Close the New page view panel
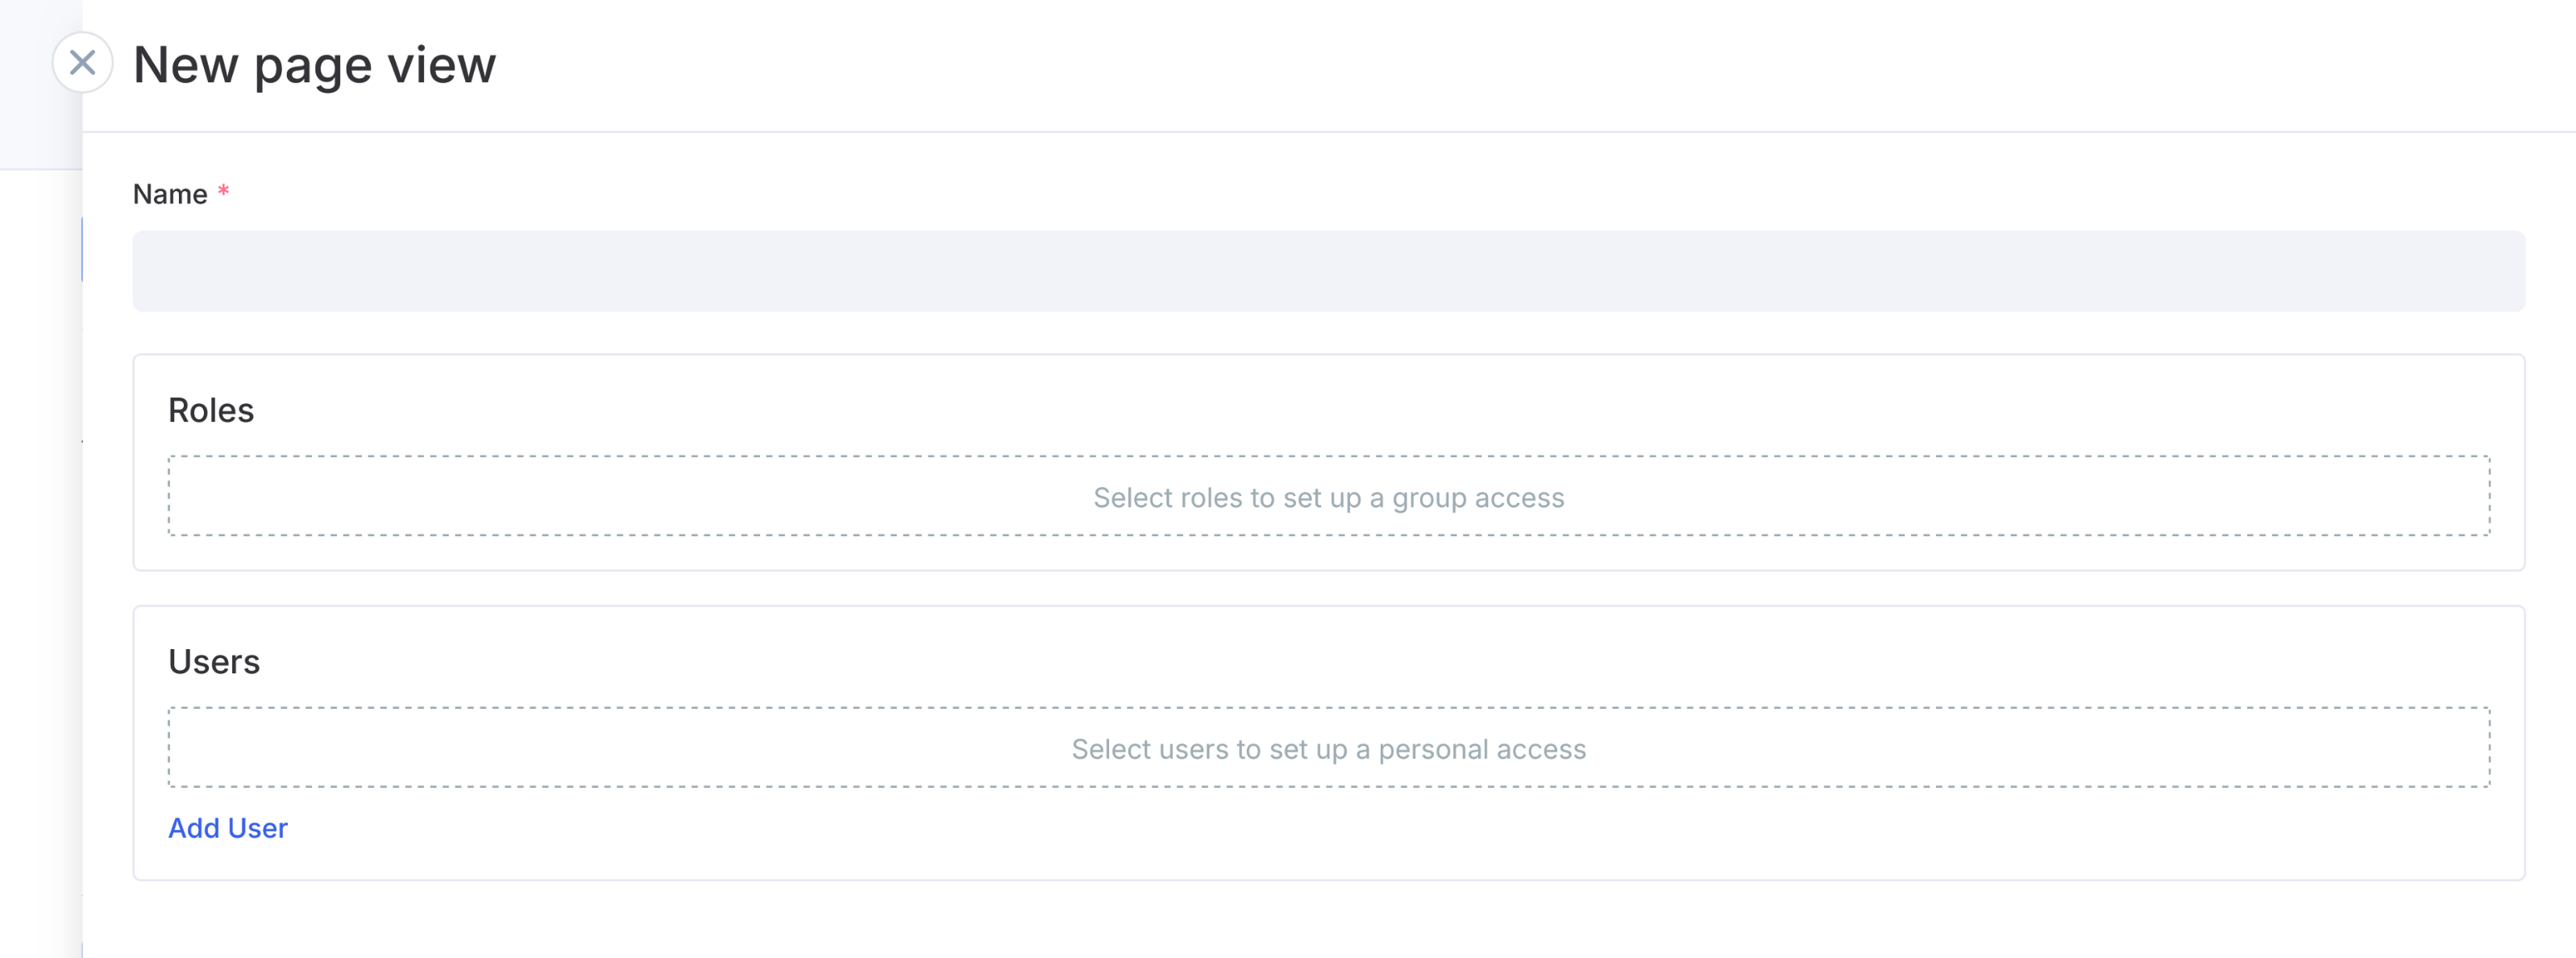The height and width of the screenshot is (958, 2576). (82, 63)
